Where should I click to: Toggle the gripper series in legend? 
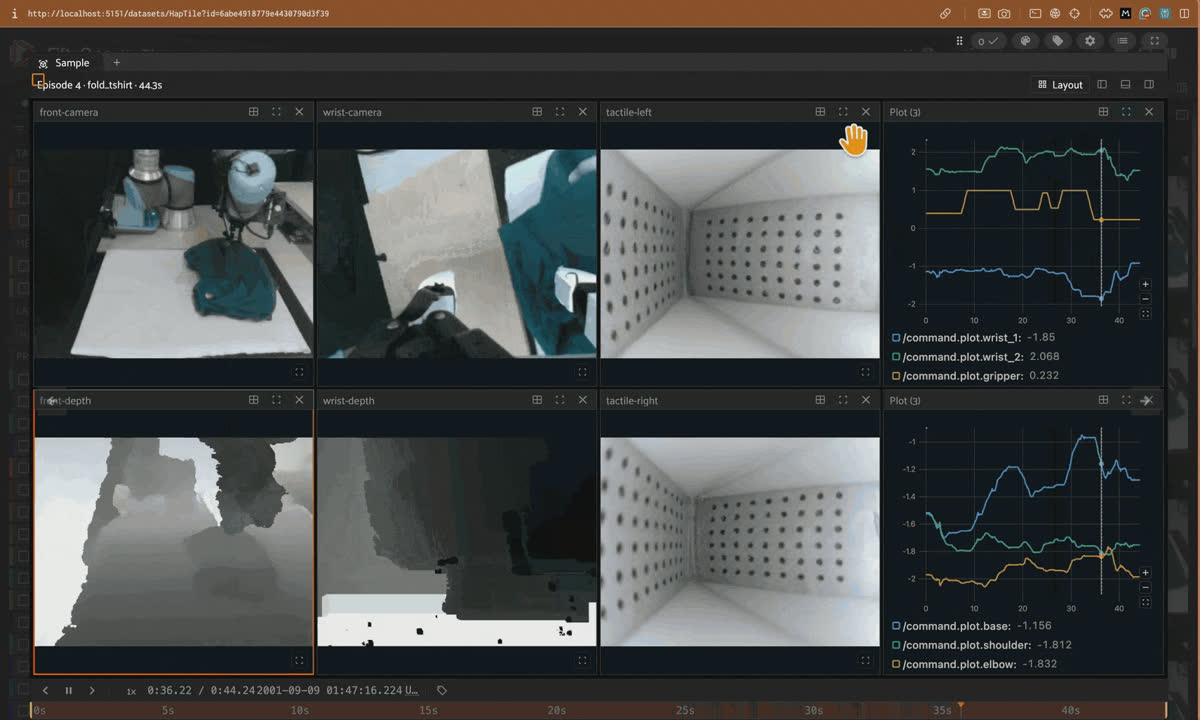point(896,376)
